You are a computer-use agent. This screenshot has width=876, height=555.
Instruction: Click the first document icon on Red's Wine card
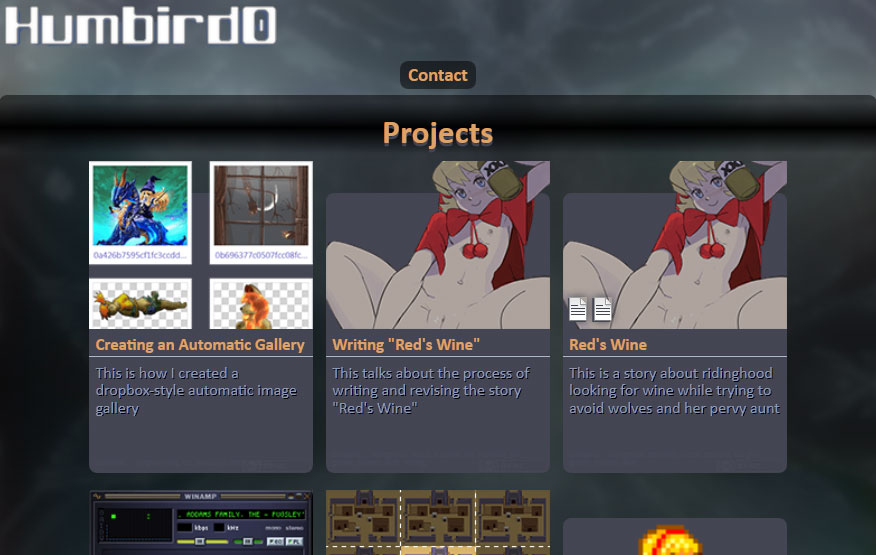[x=578, y=309]
